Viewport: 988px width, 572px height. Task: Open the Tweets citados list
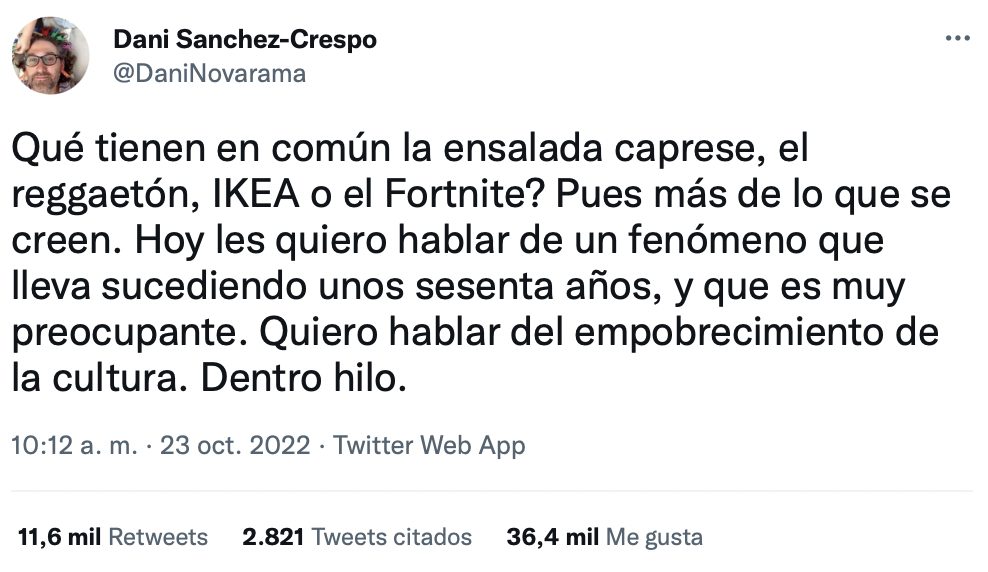pos(391,537)
